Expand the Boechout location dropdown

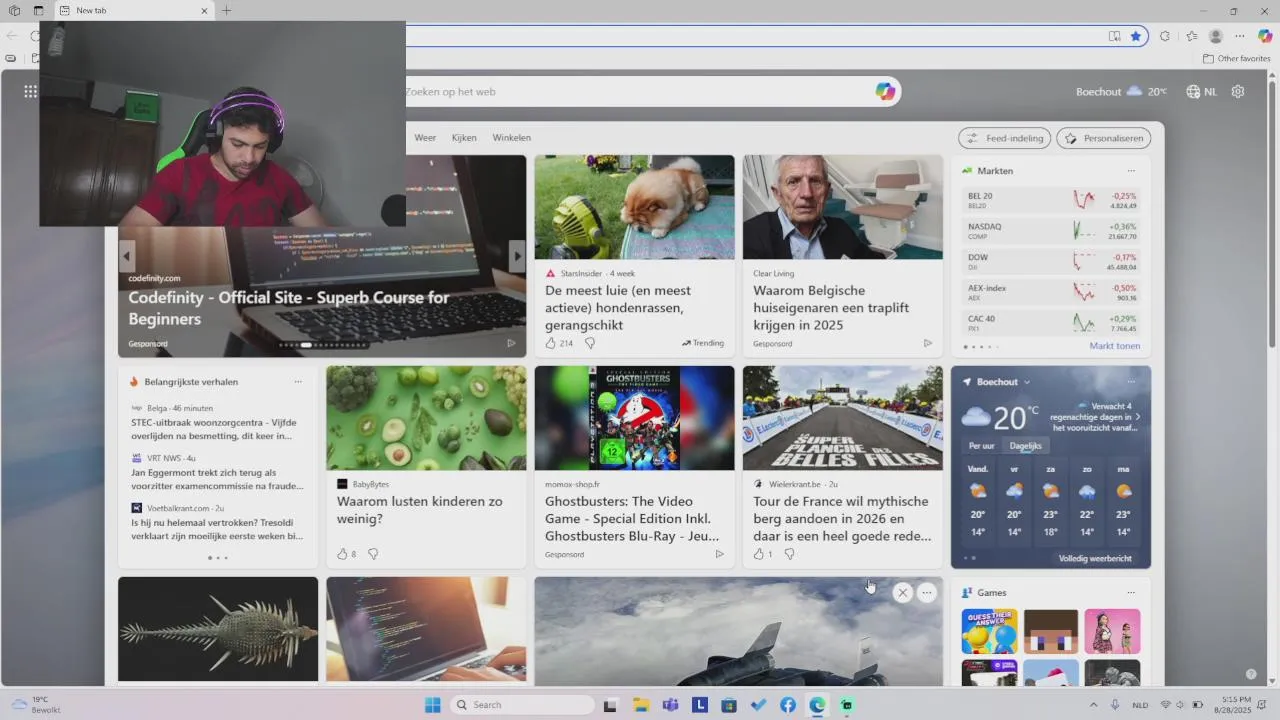(x=1026, y=382)
